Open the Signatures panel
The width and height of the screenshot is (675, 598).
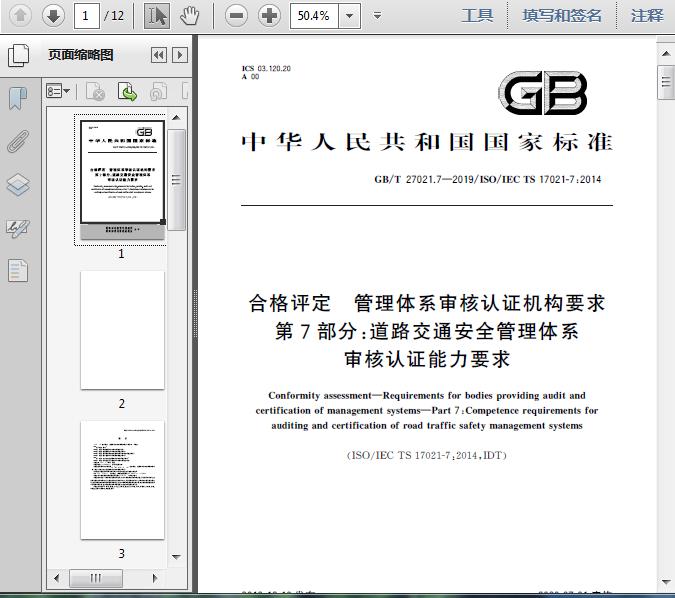[18, 228]
